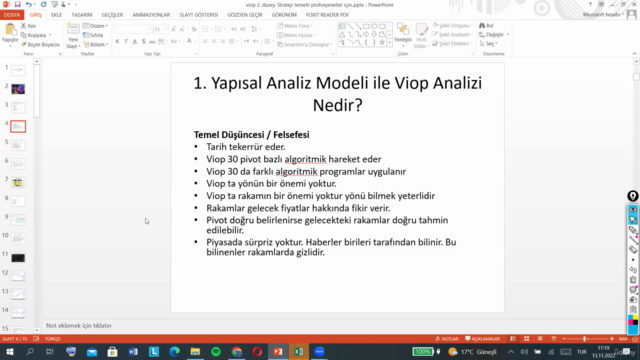The width and height of the screenshot is (640, 360).
Task: Toggle Normal view button in status bar
Action: (513, 339)
